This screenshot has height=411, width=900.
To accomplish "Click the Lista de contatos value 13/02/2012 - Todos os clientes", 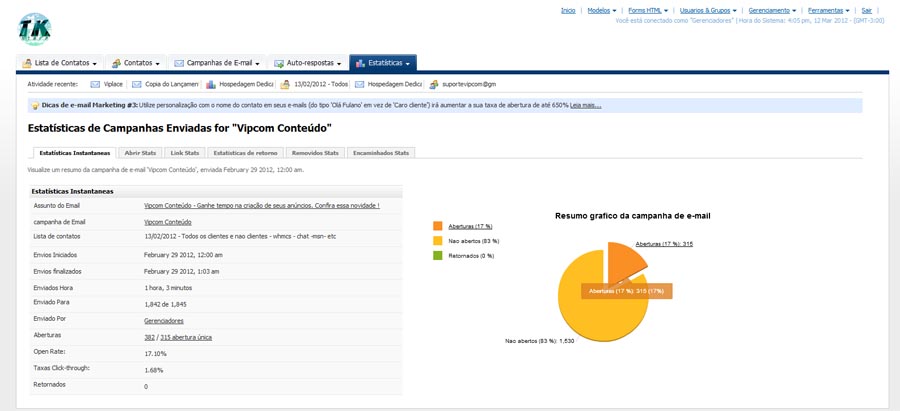I will (x=240, y=236).
